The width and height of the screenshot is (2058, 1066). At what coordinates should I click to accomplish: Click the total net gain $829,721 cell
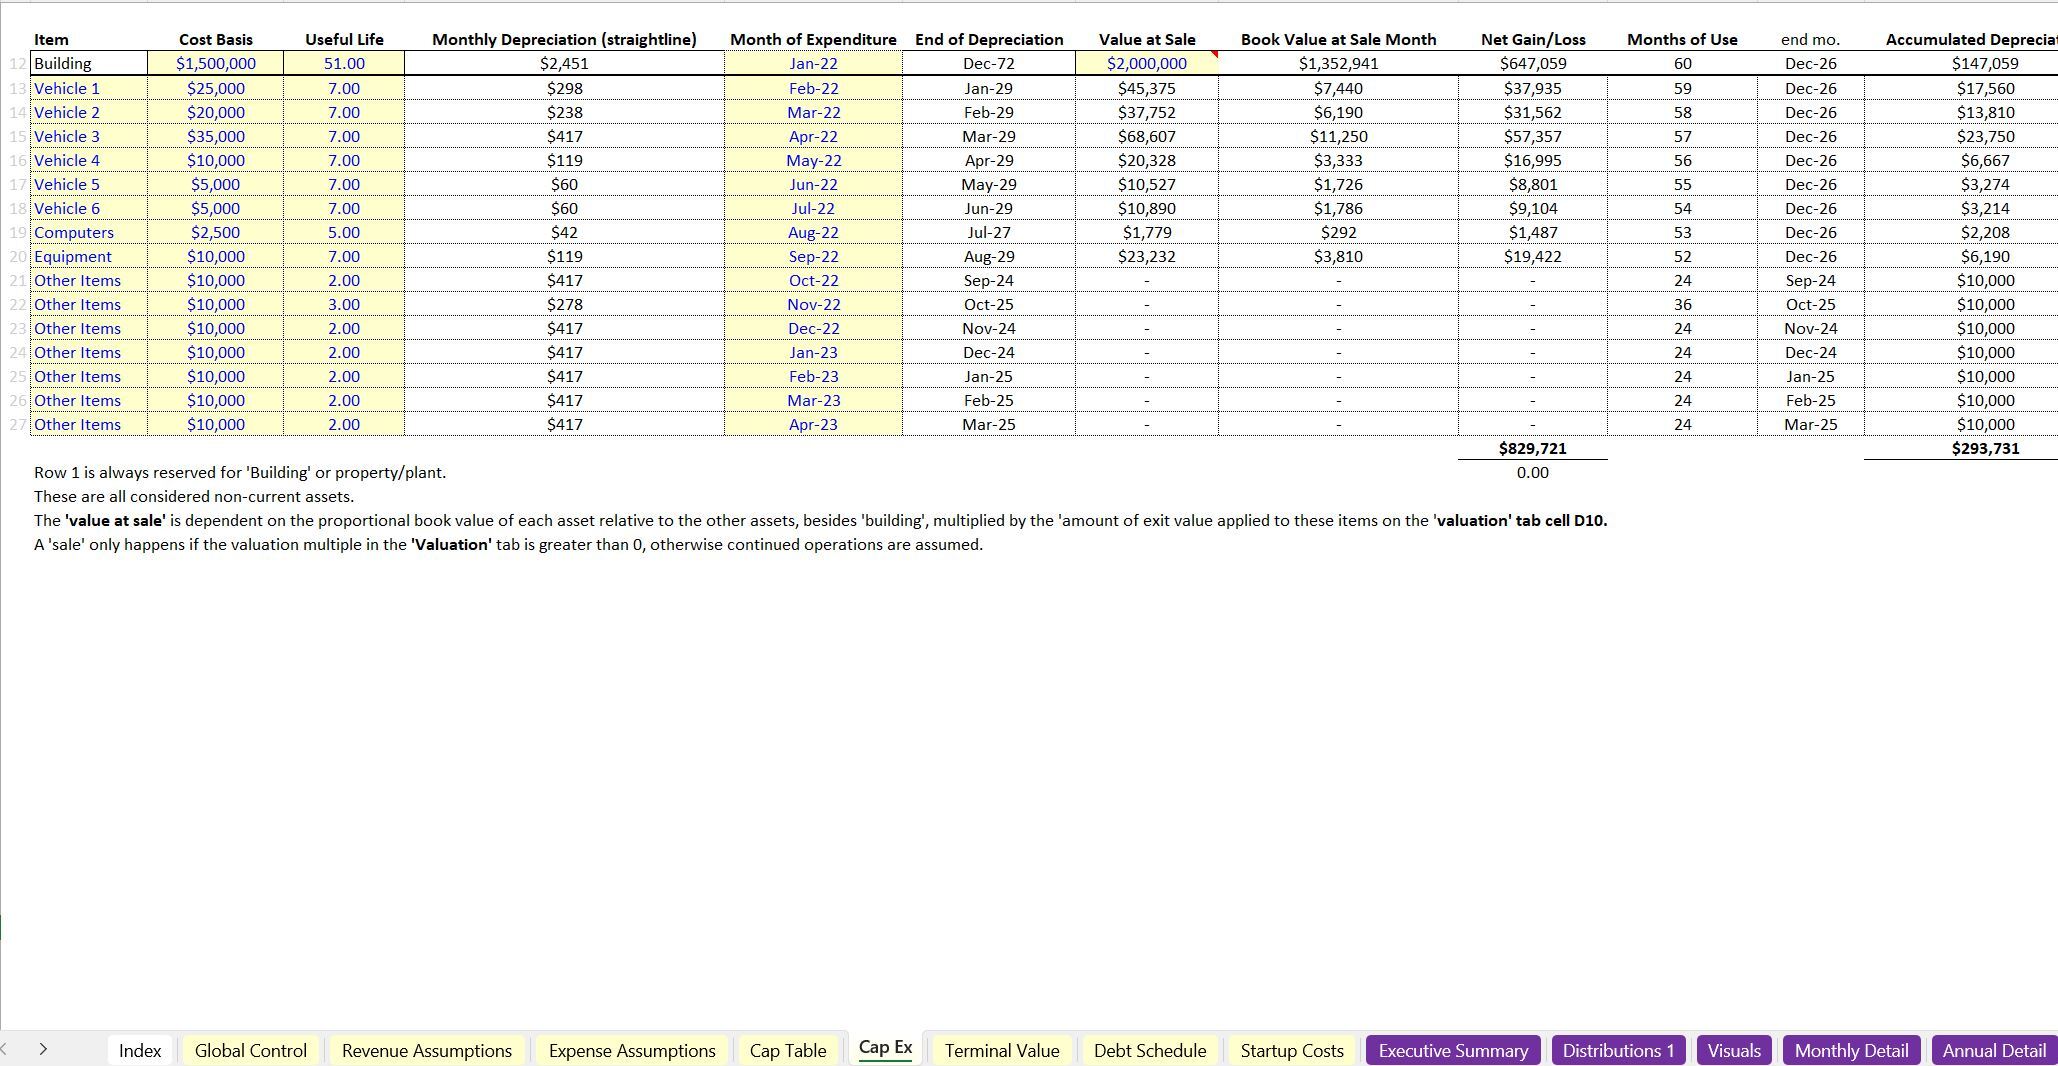pyautogui.click(x=1532, y=448)
